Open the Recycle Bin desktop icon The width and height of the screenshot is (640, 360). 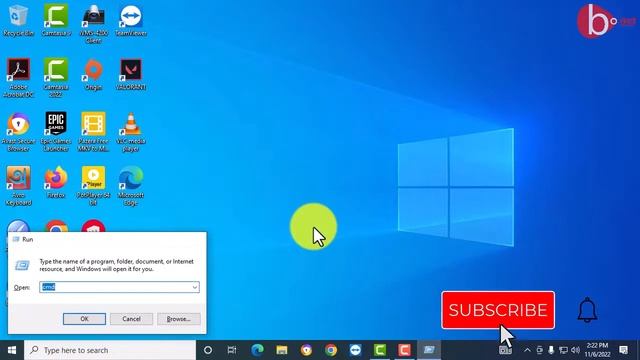pos(18,20)
